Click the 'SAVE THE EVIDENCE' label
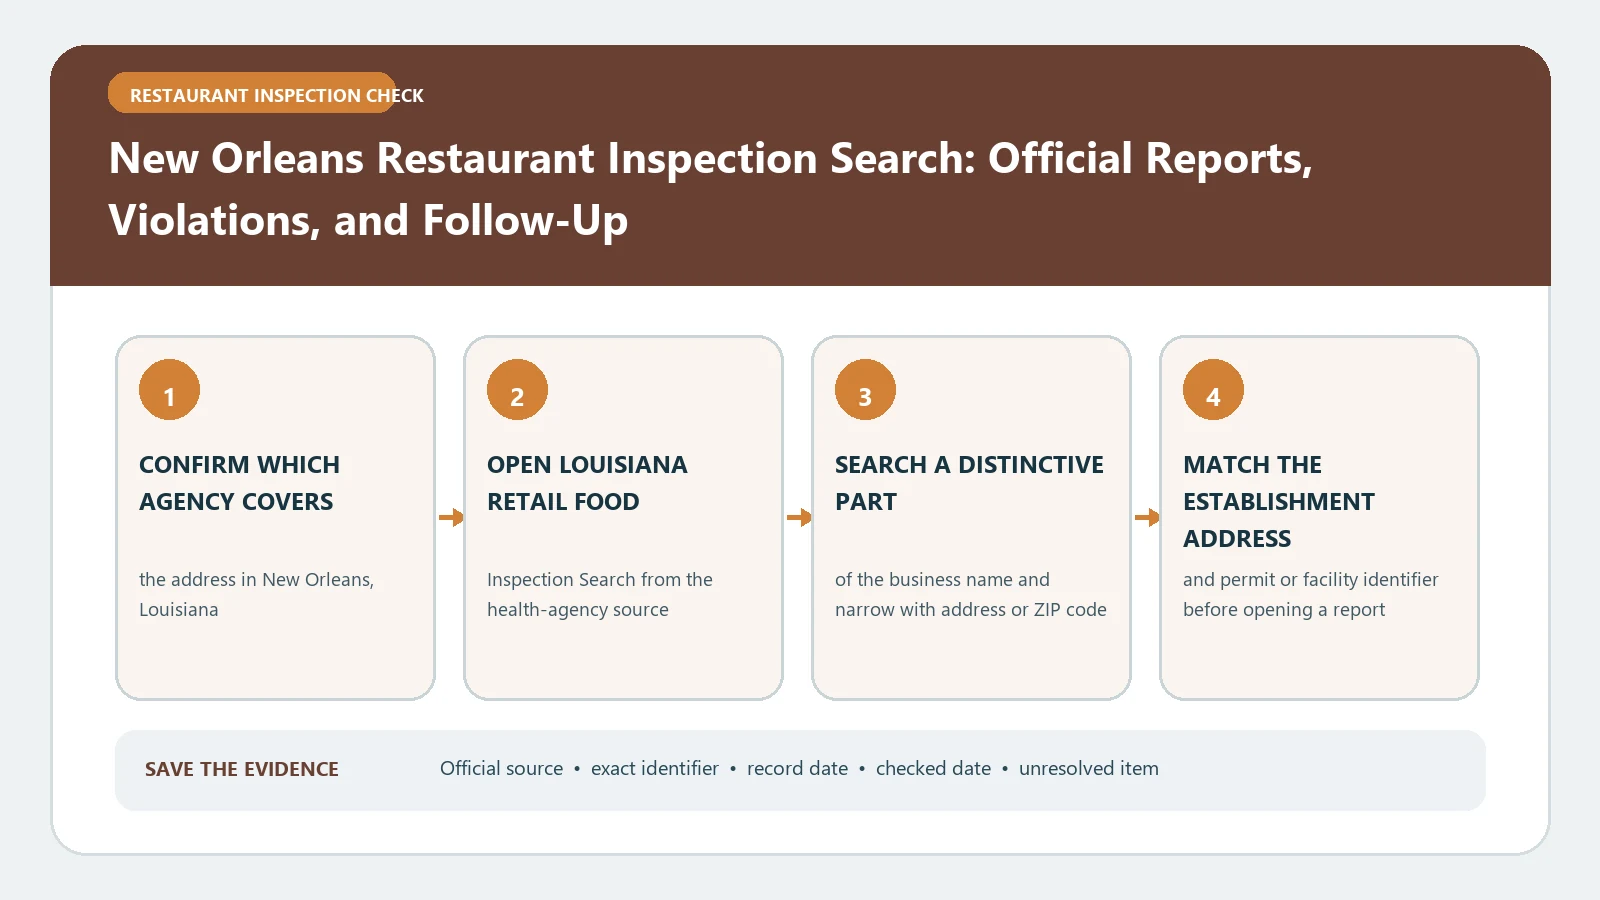 (242, 769)
